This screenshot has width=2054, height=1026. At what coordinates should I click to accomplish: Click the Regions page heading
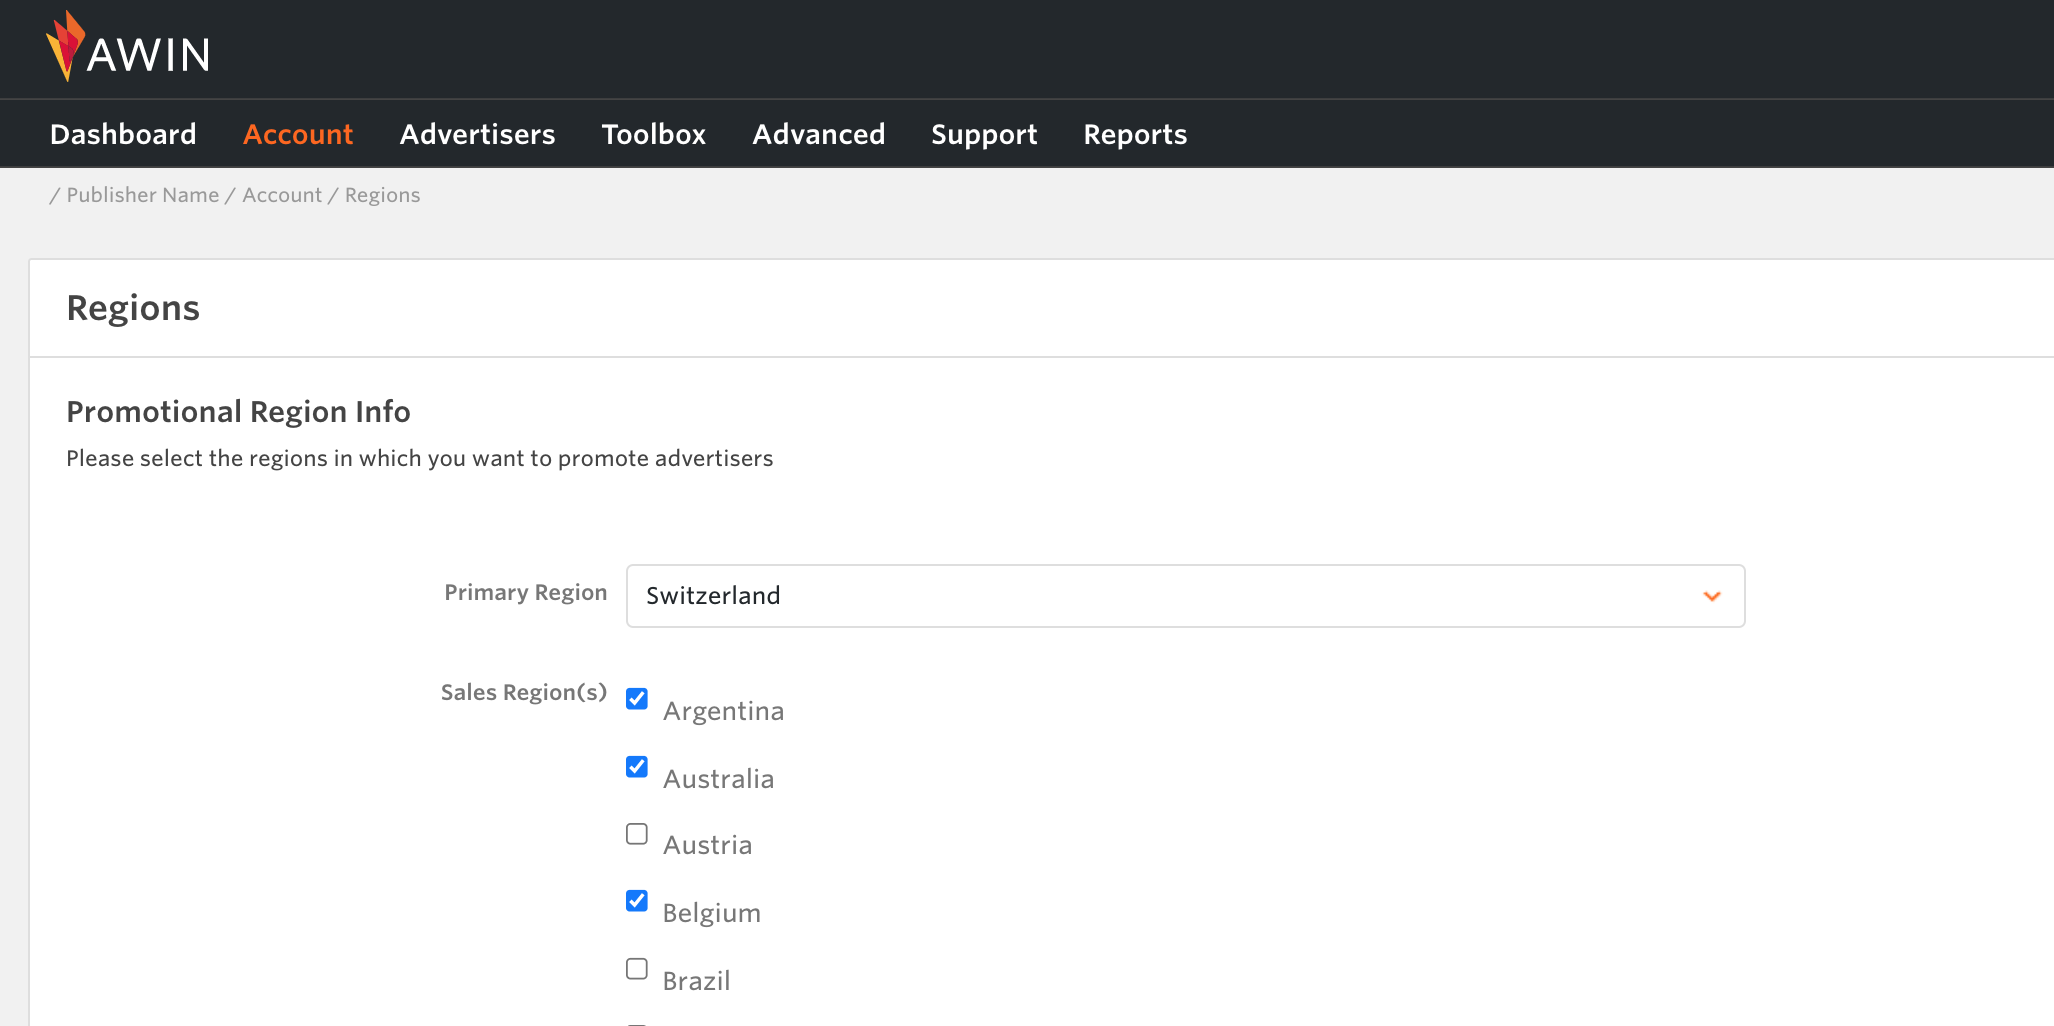point(133,307)
